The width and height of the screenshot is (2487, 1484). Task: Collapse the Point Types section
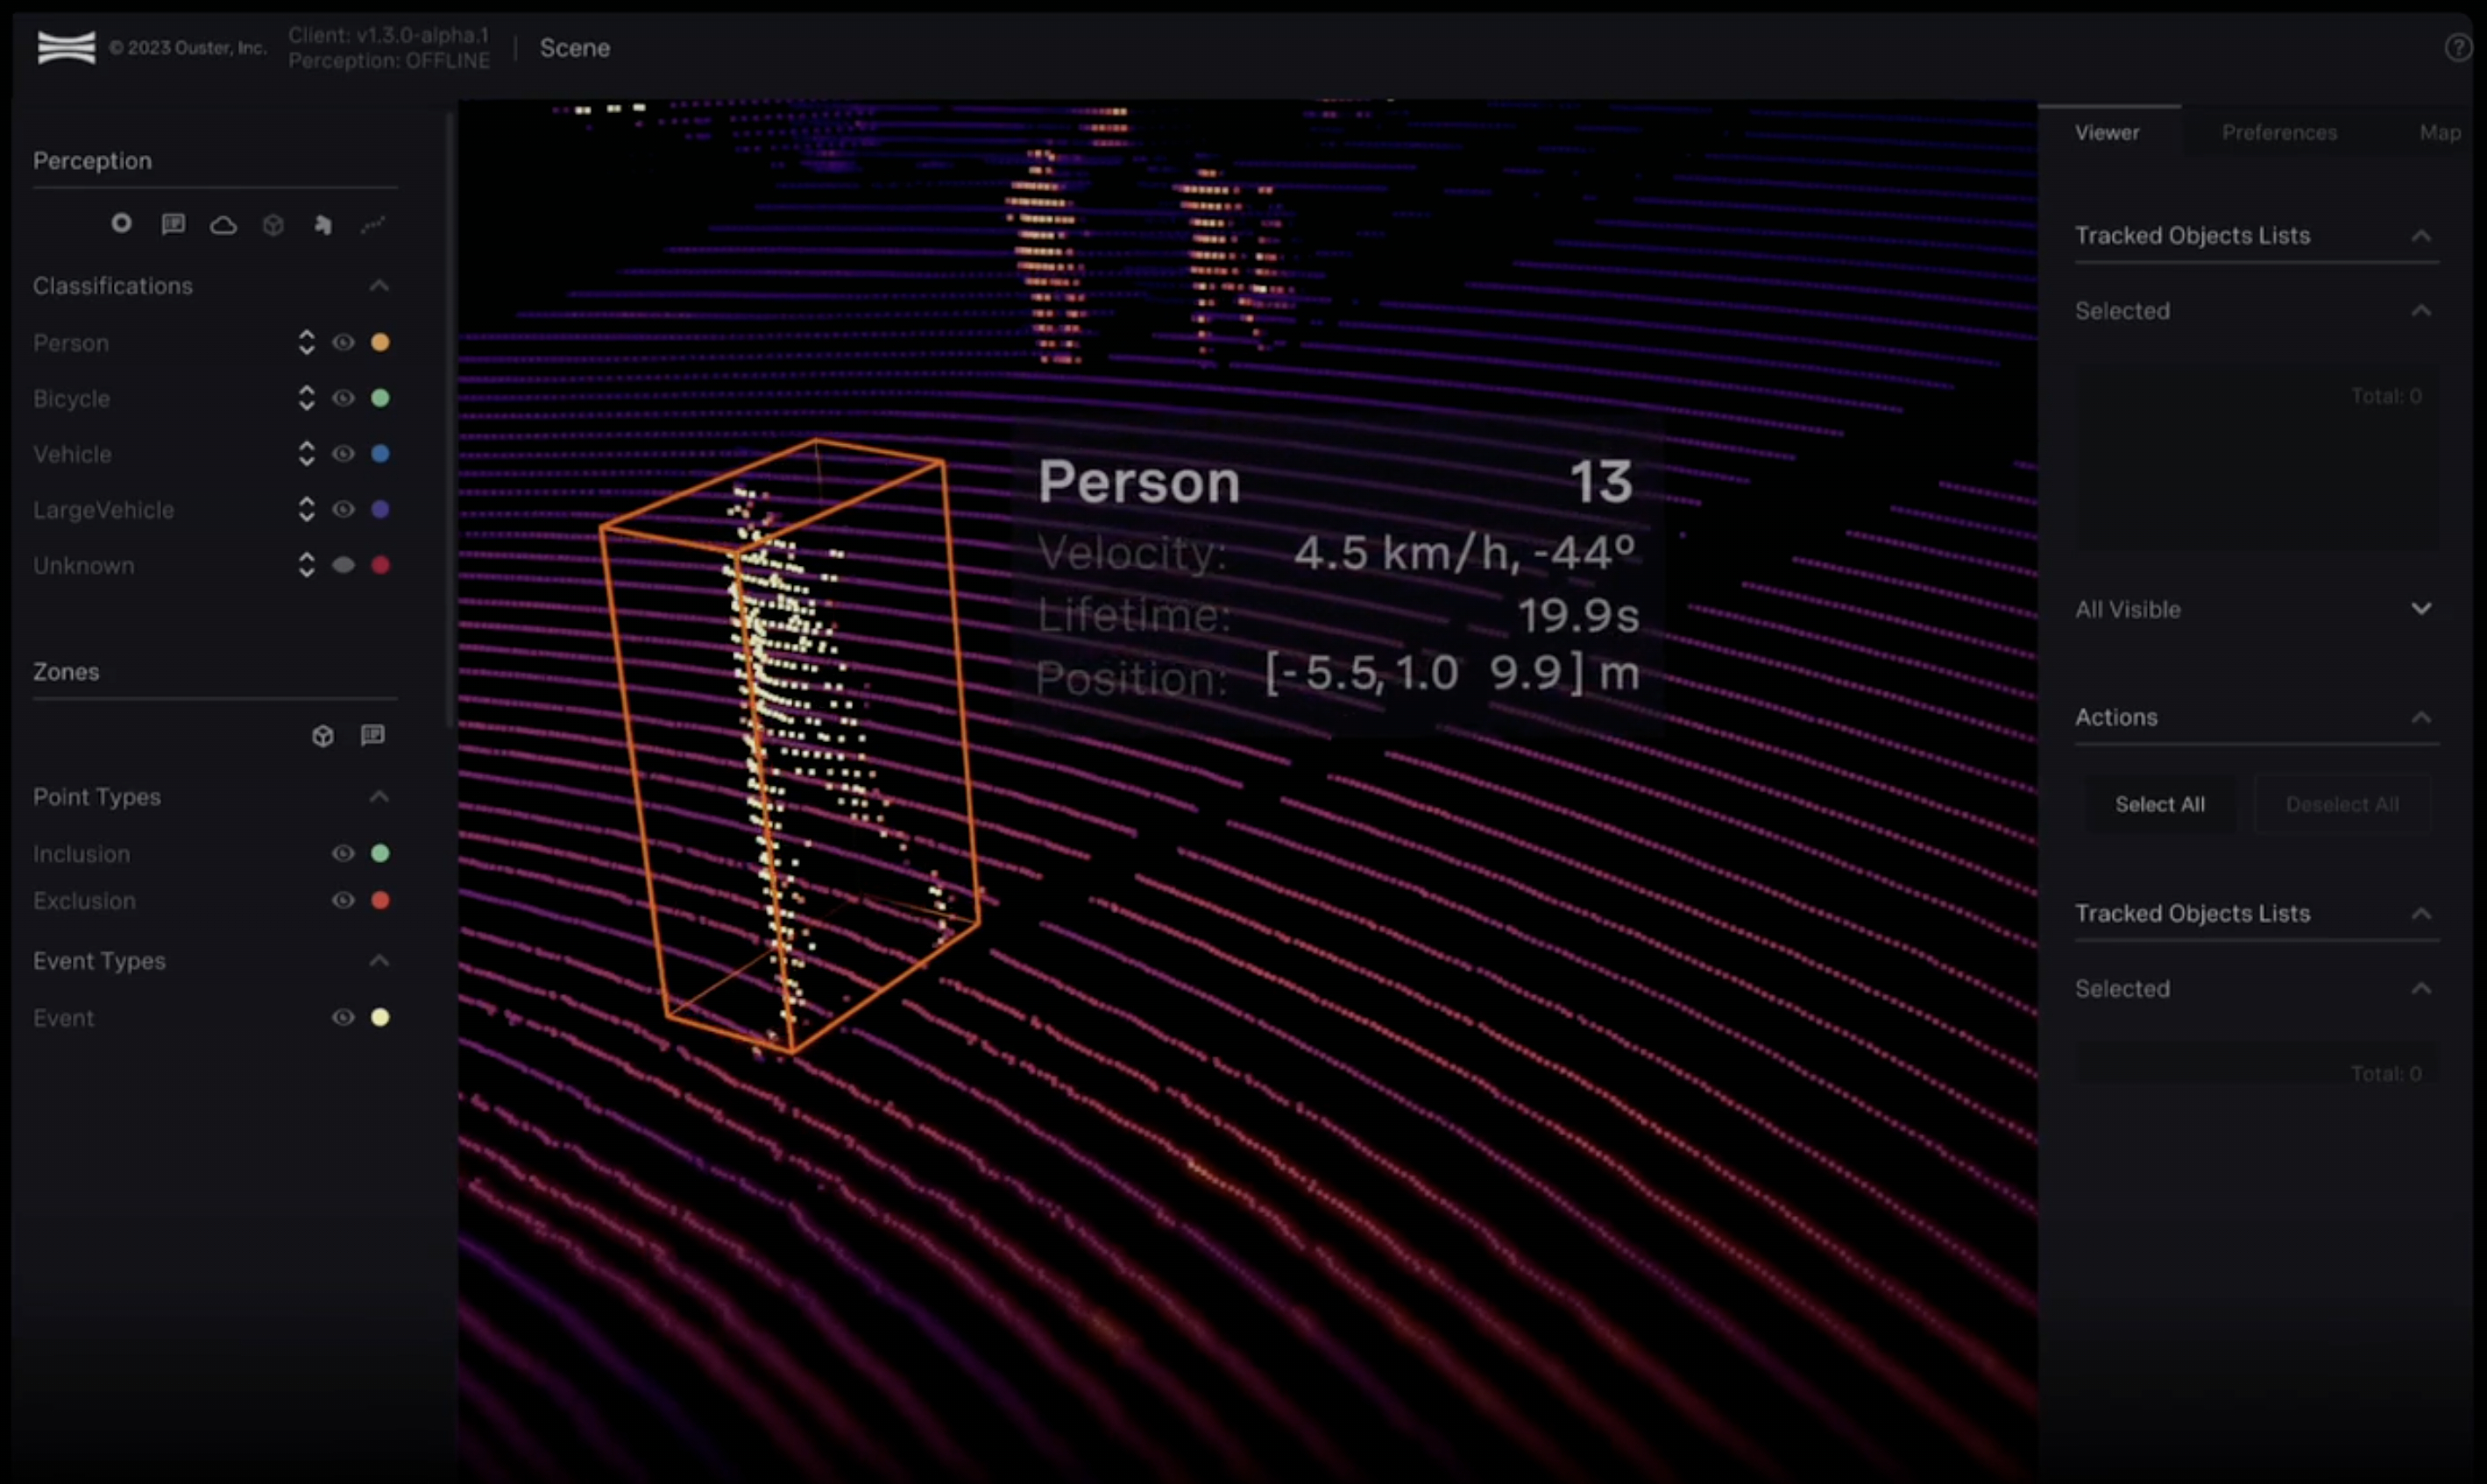(379, 797)
